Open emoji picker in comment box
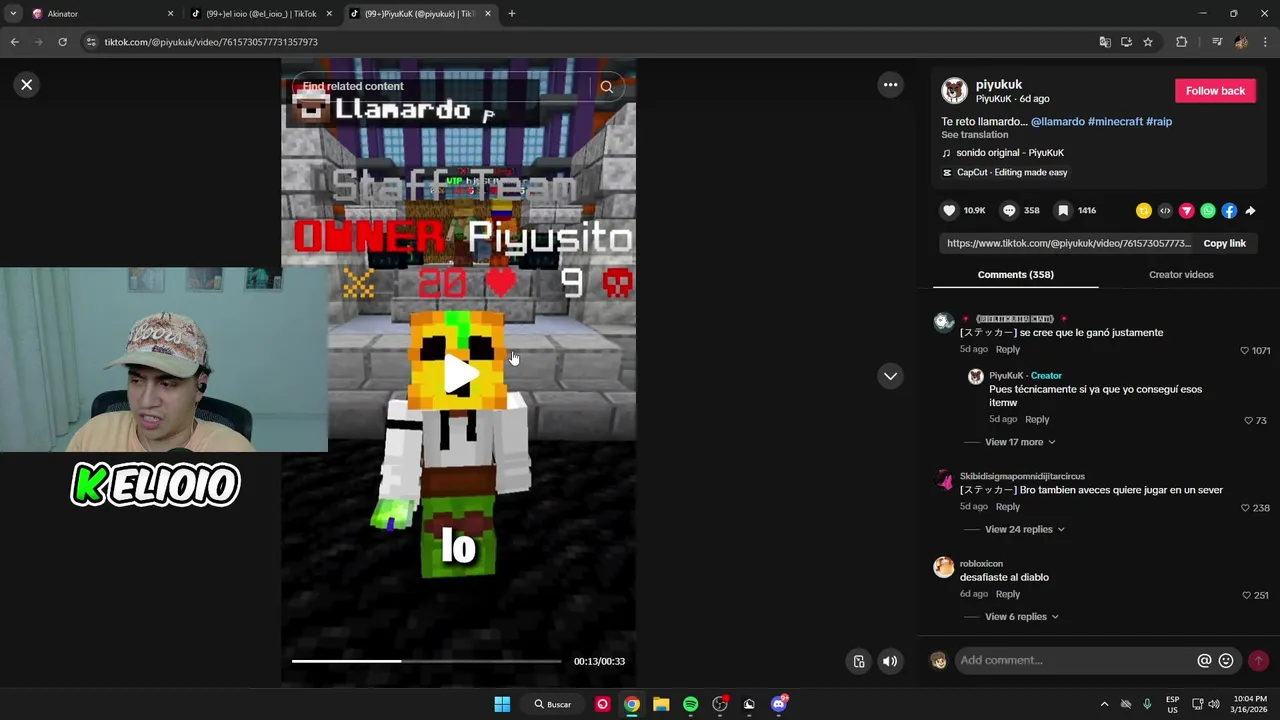 [x=1226, y=661]
